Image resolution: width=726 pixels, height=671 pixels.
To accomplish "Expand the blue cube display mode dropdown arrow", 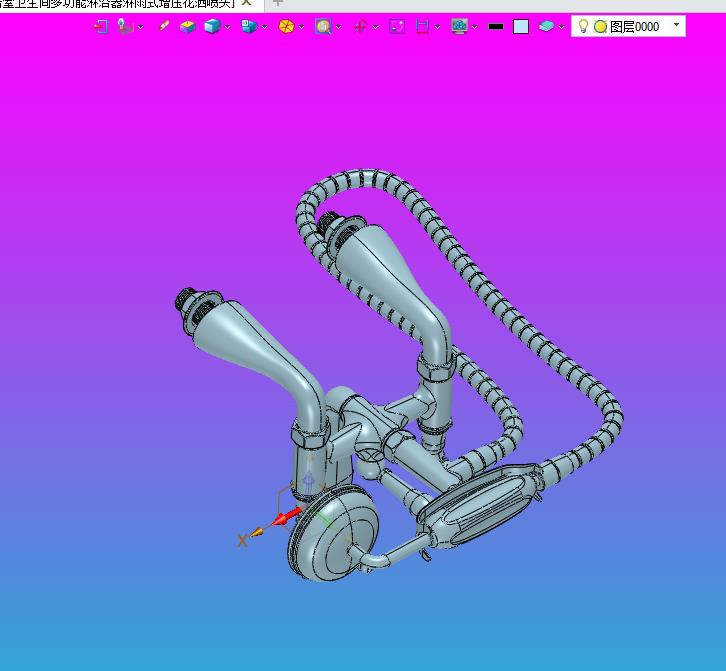I will [228, 27].
